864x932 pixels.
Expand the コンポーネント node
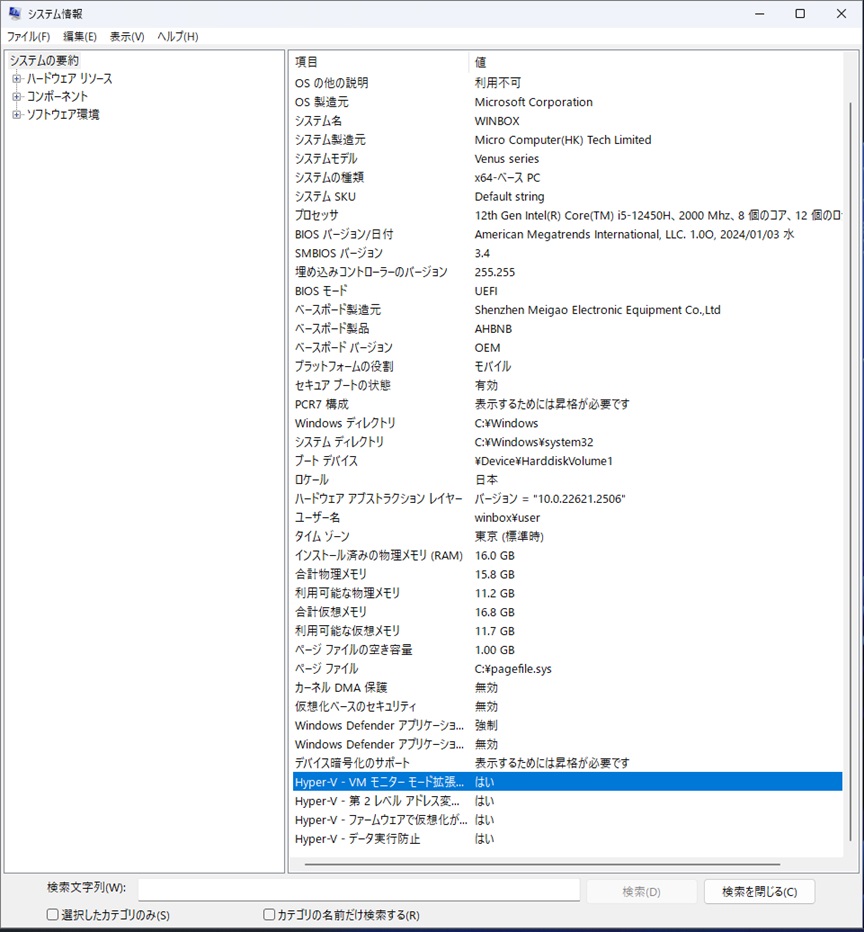(x=17, y=96)
